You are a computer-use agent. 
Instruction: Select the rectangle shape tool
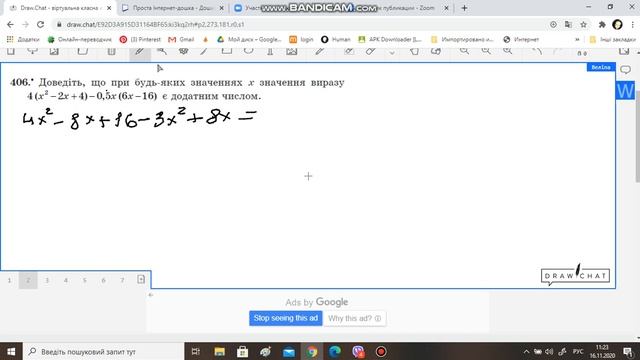click(227, 51)
